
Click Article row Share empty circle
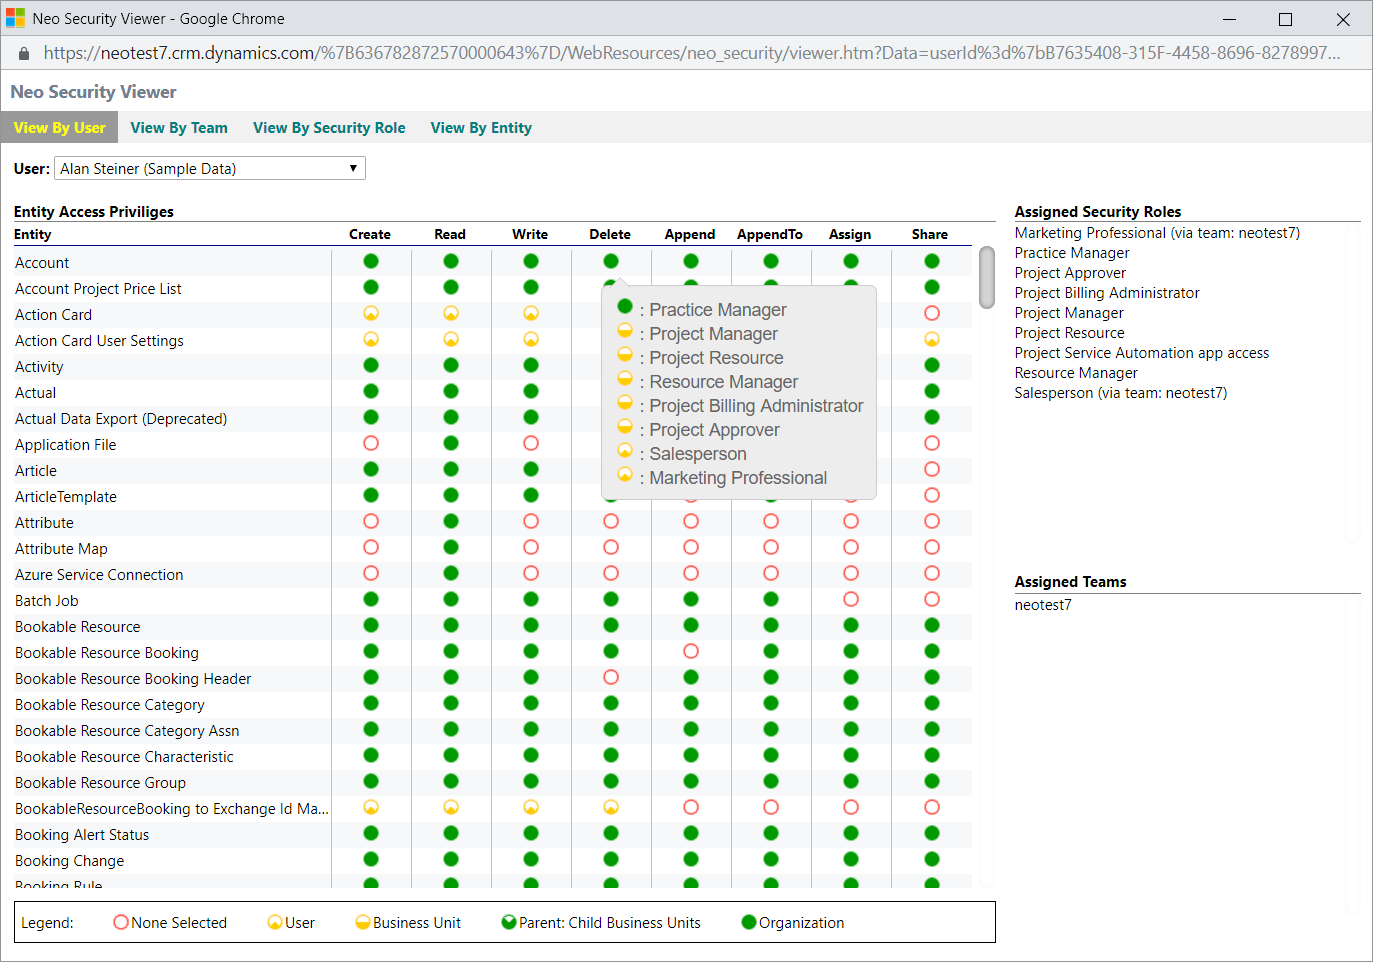(932, 469)
